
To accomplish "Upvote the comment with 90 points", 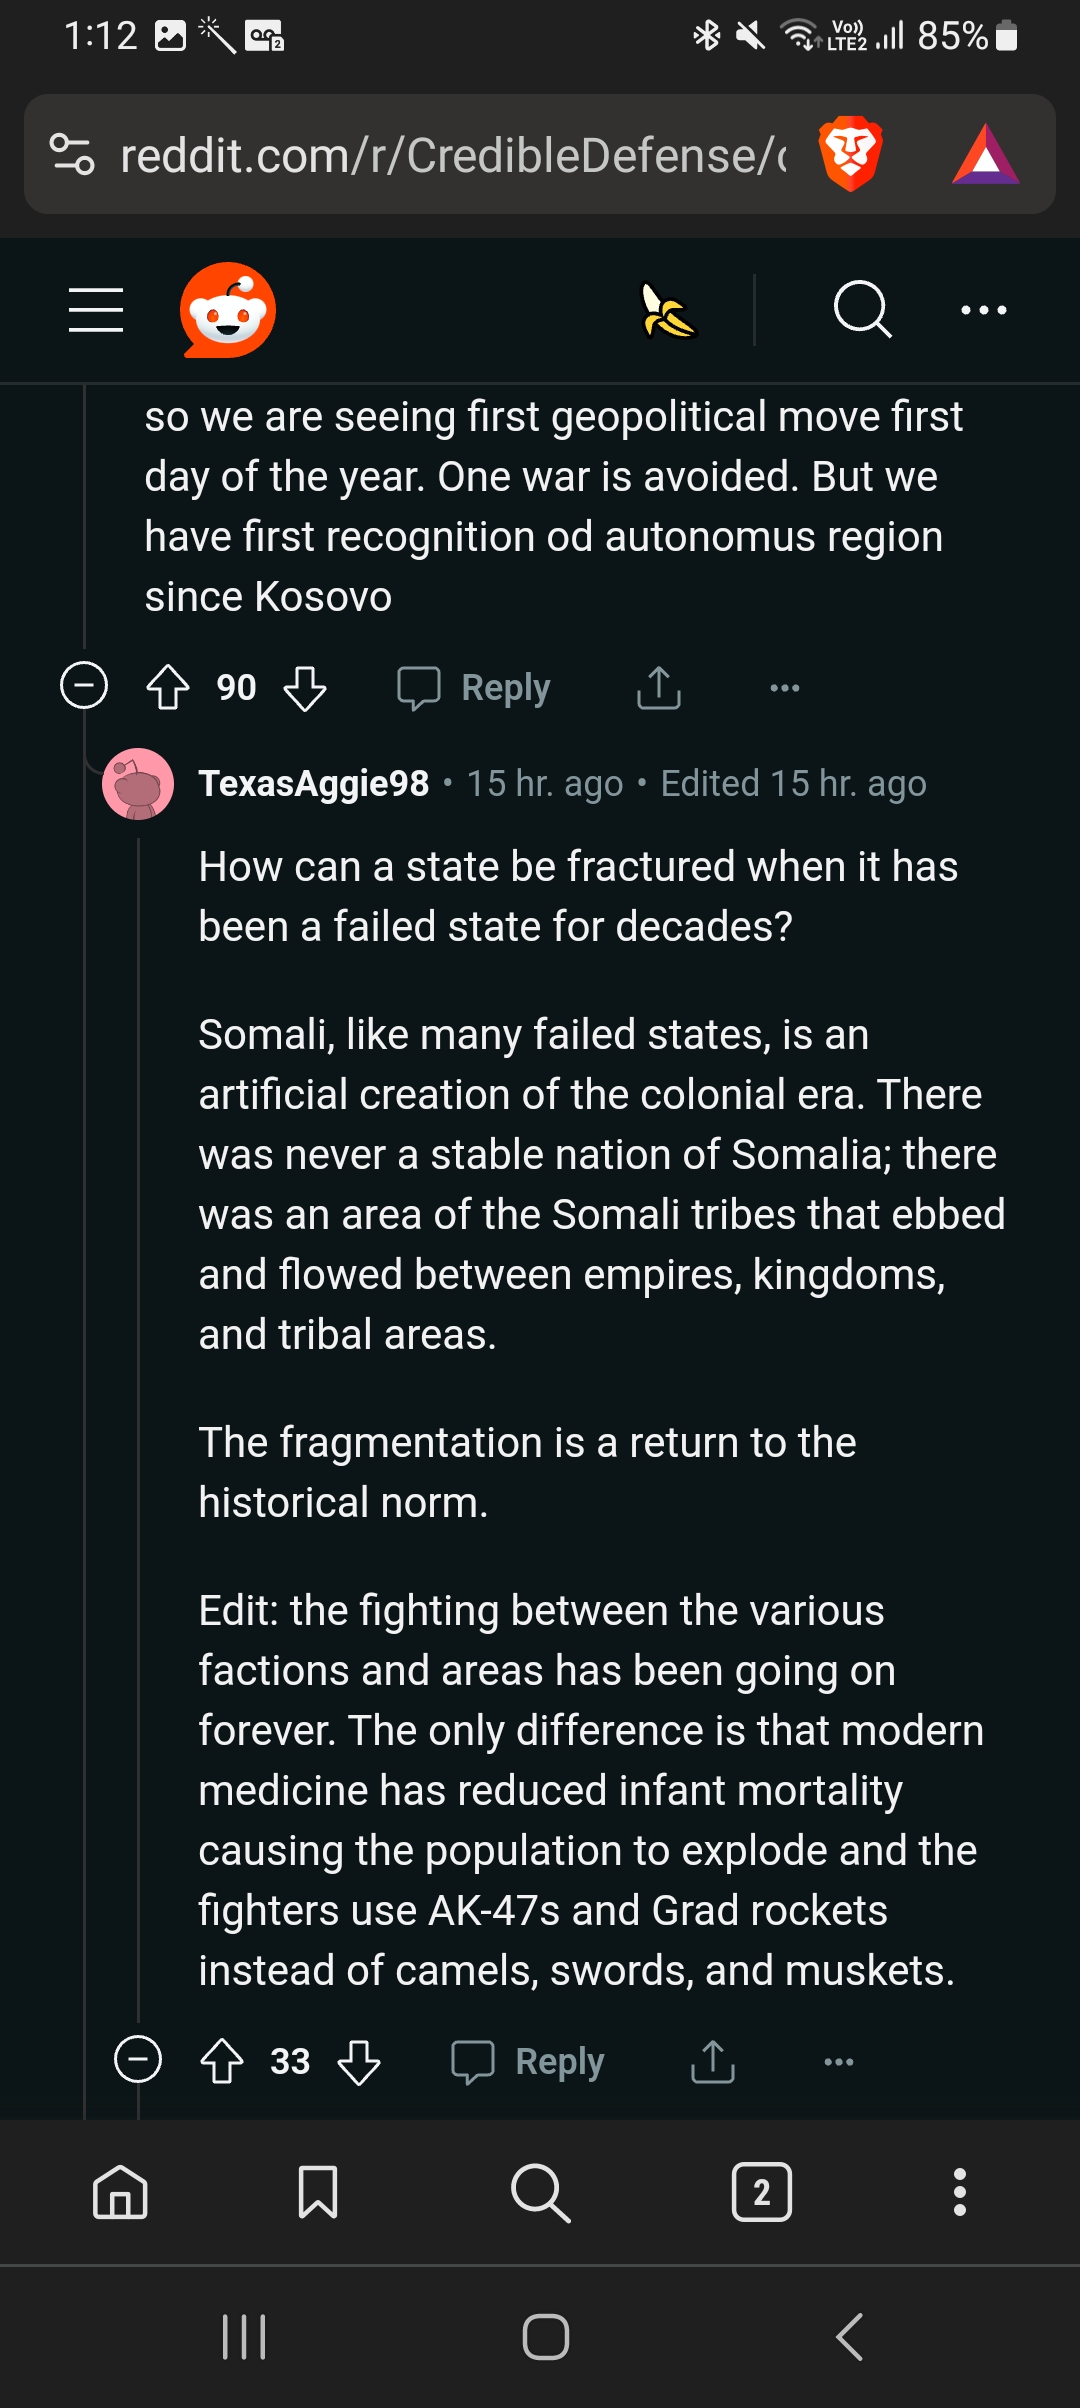I will click(x=168, y=687).
